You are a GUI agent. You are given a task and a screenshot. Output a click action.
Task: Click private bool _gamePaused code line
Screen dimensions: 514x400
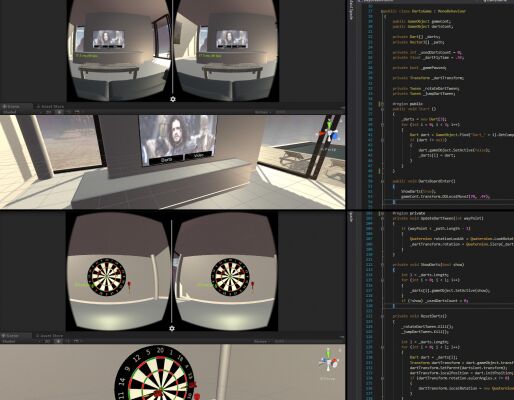pyautogui.click(x=419, y=68)
